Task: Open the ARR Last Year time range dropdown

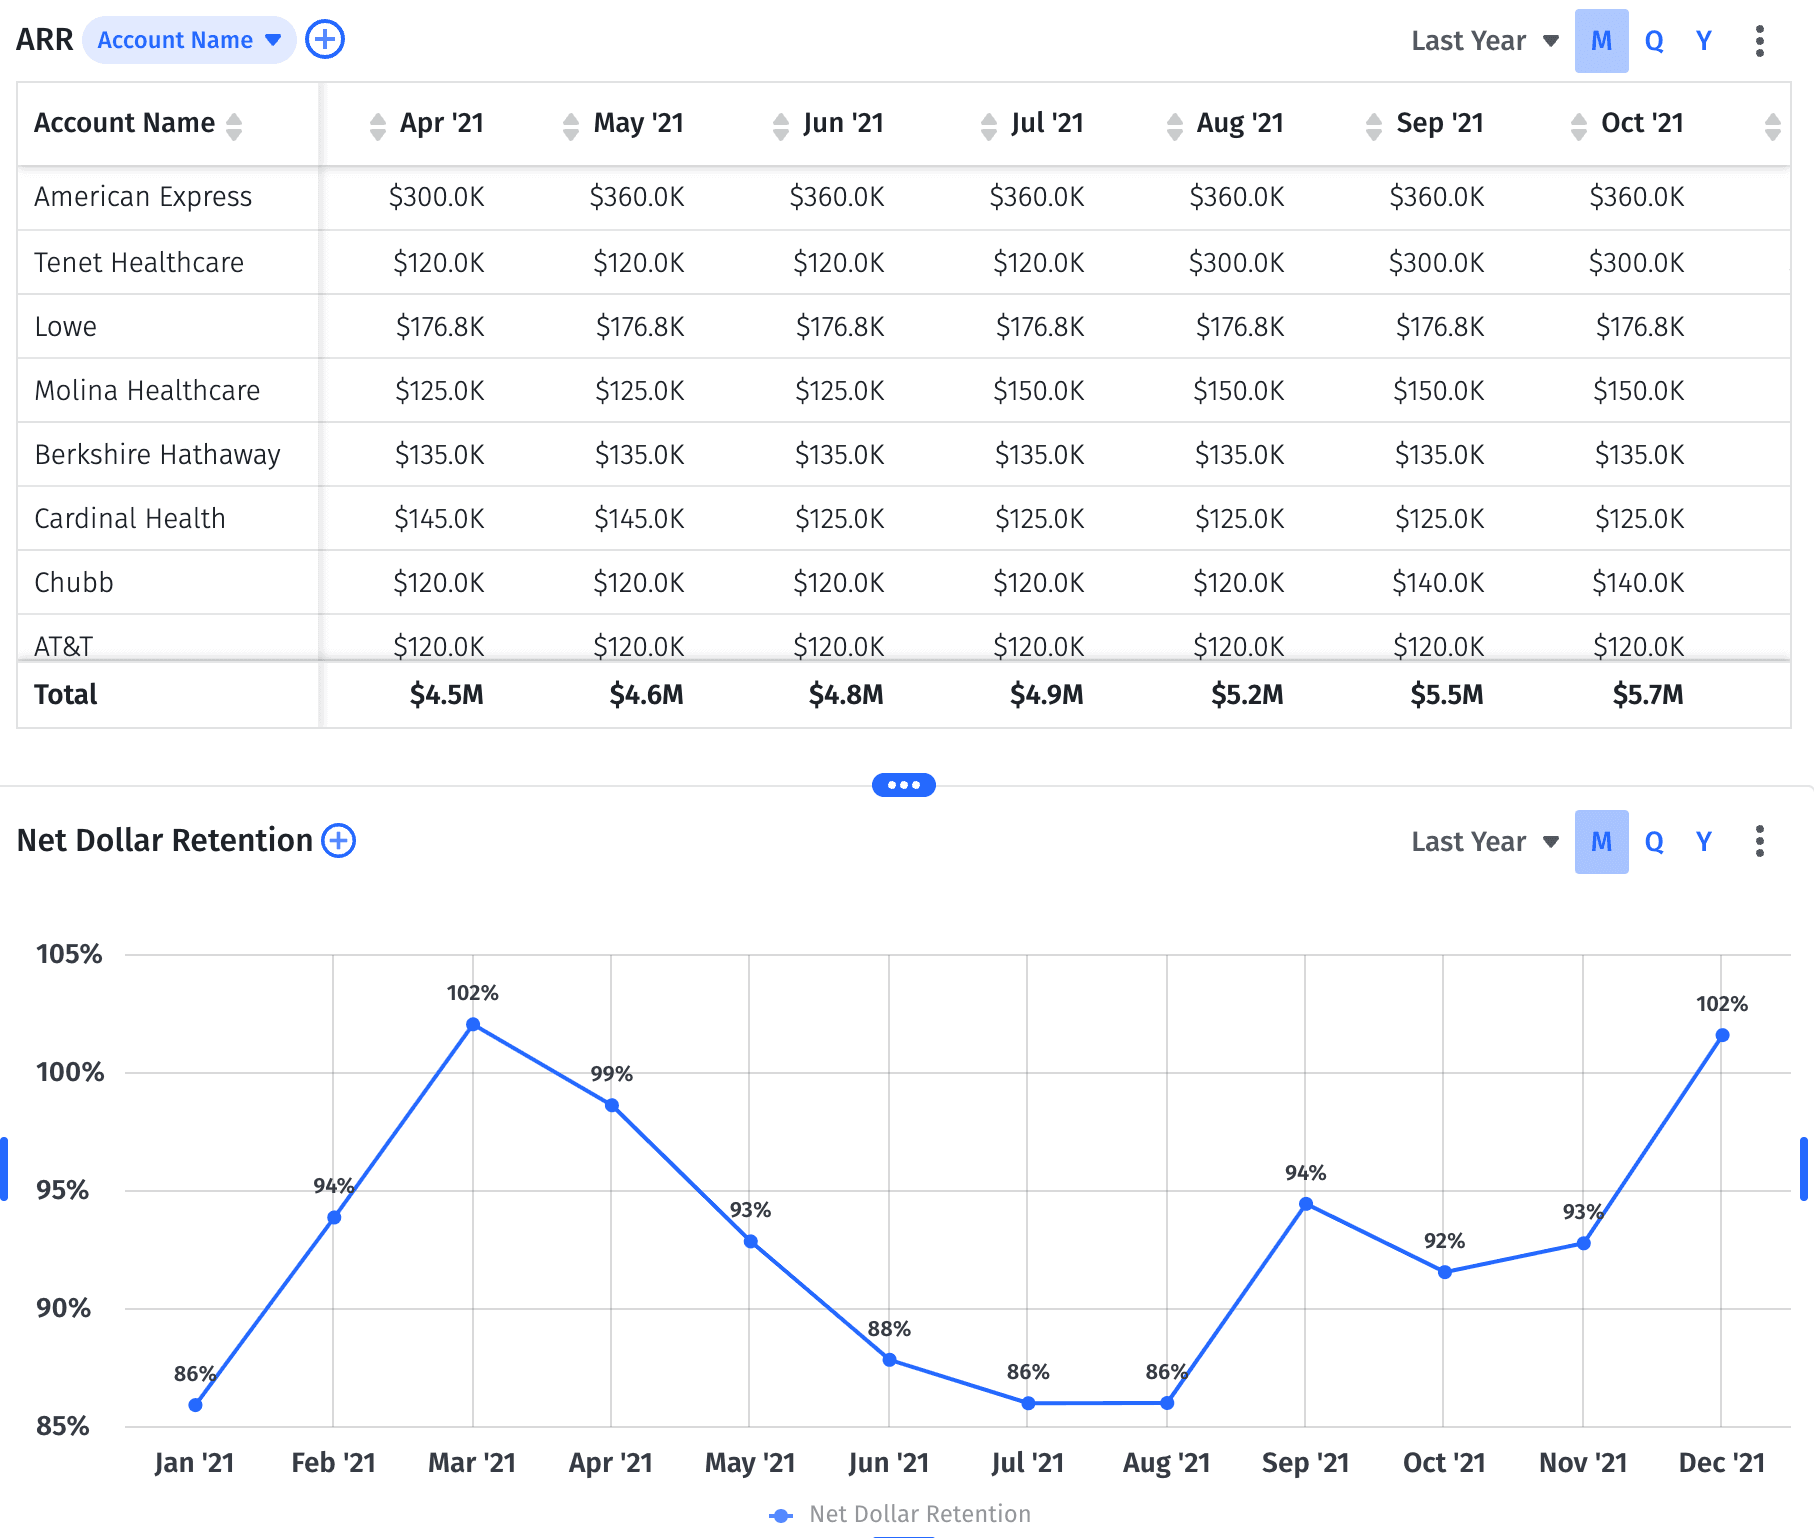Action: pyautogui.click(x=1484, y=41)
